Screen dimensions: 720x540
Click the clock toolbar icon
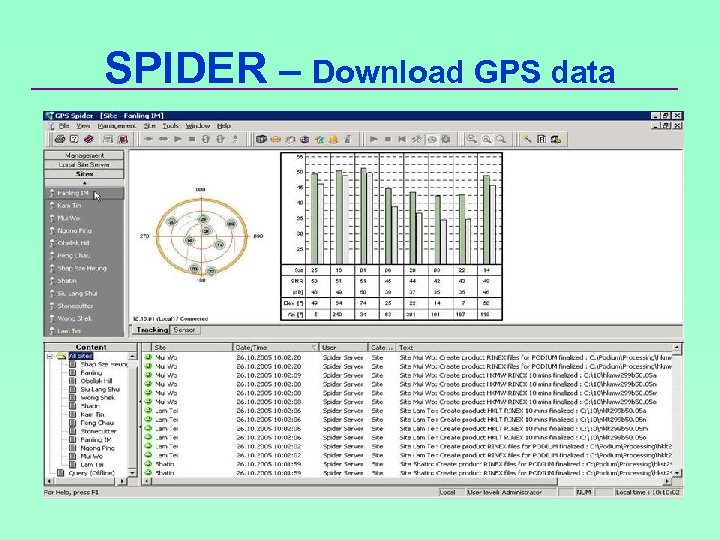432,139
